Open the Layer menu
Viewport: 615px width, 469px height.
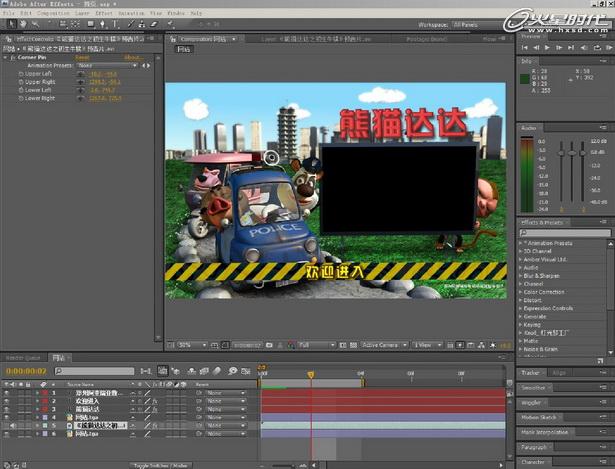(82, 13)
